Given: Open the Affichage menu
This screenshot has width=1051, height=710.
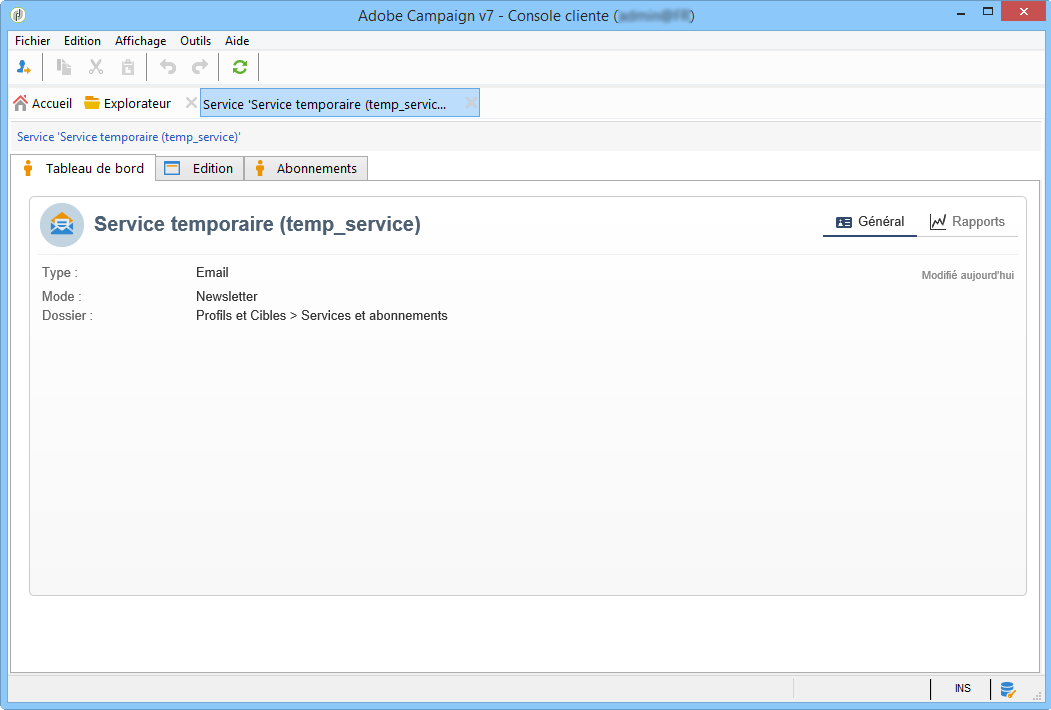Looking at the screenshot, I should pyautogui.click(x=140, y=41).
